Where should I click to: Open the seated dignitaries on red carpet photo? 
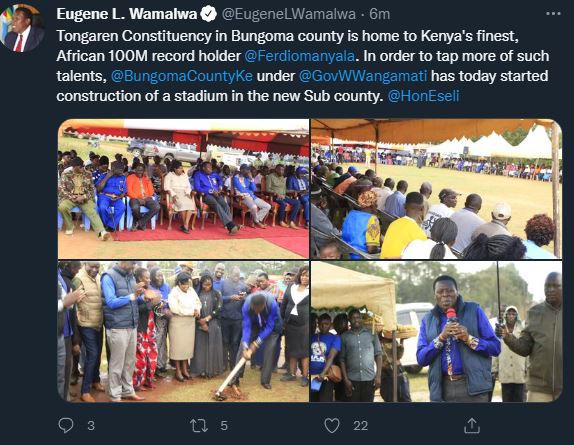[x=183, y=189]
